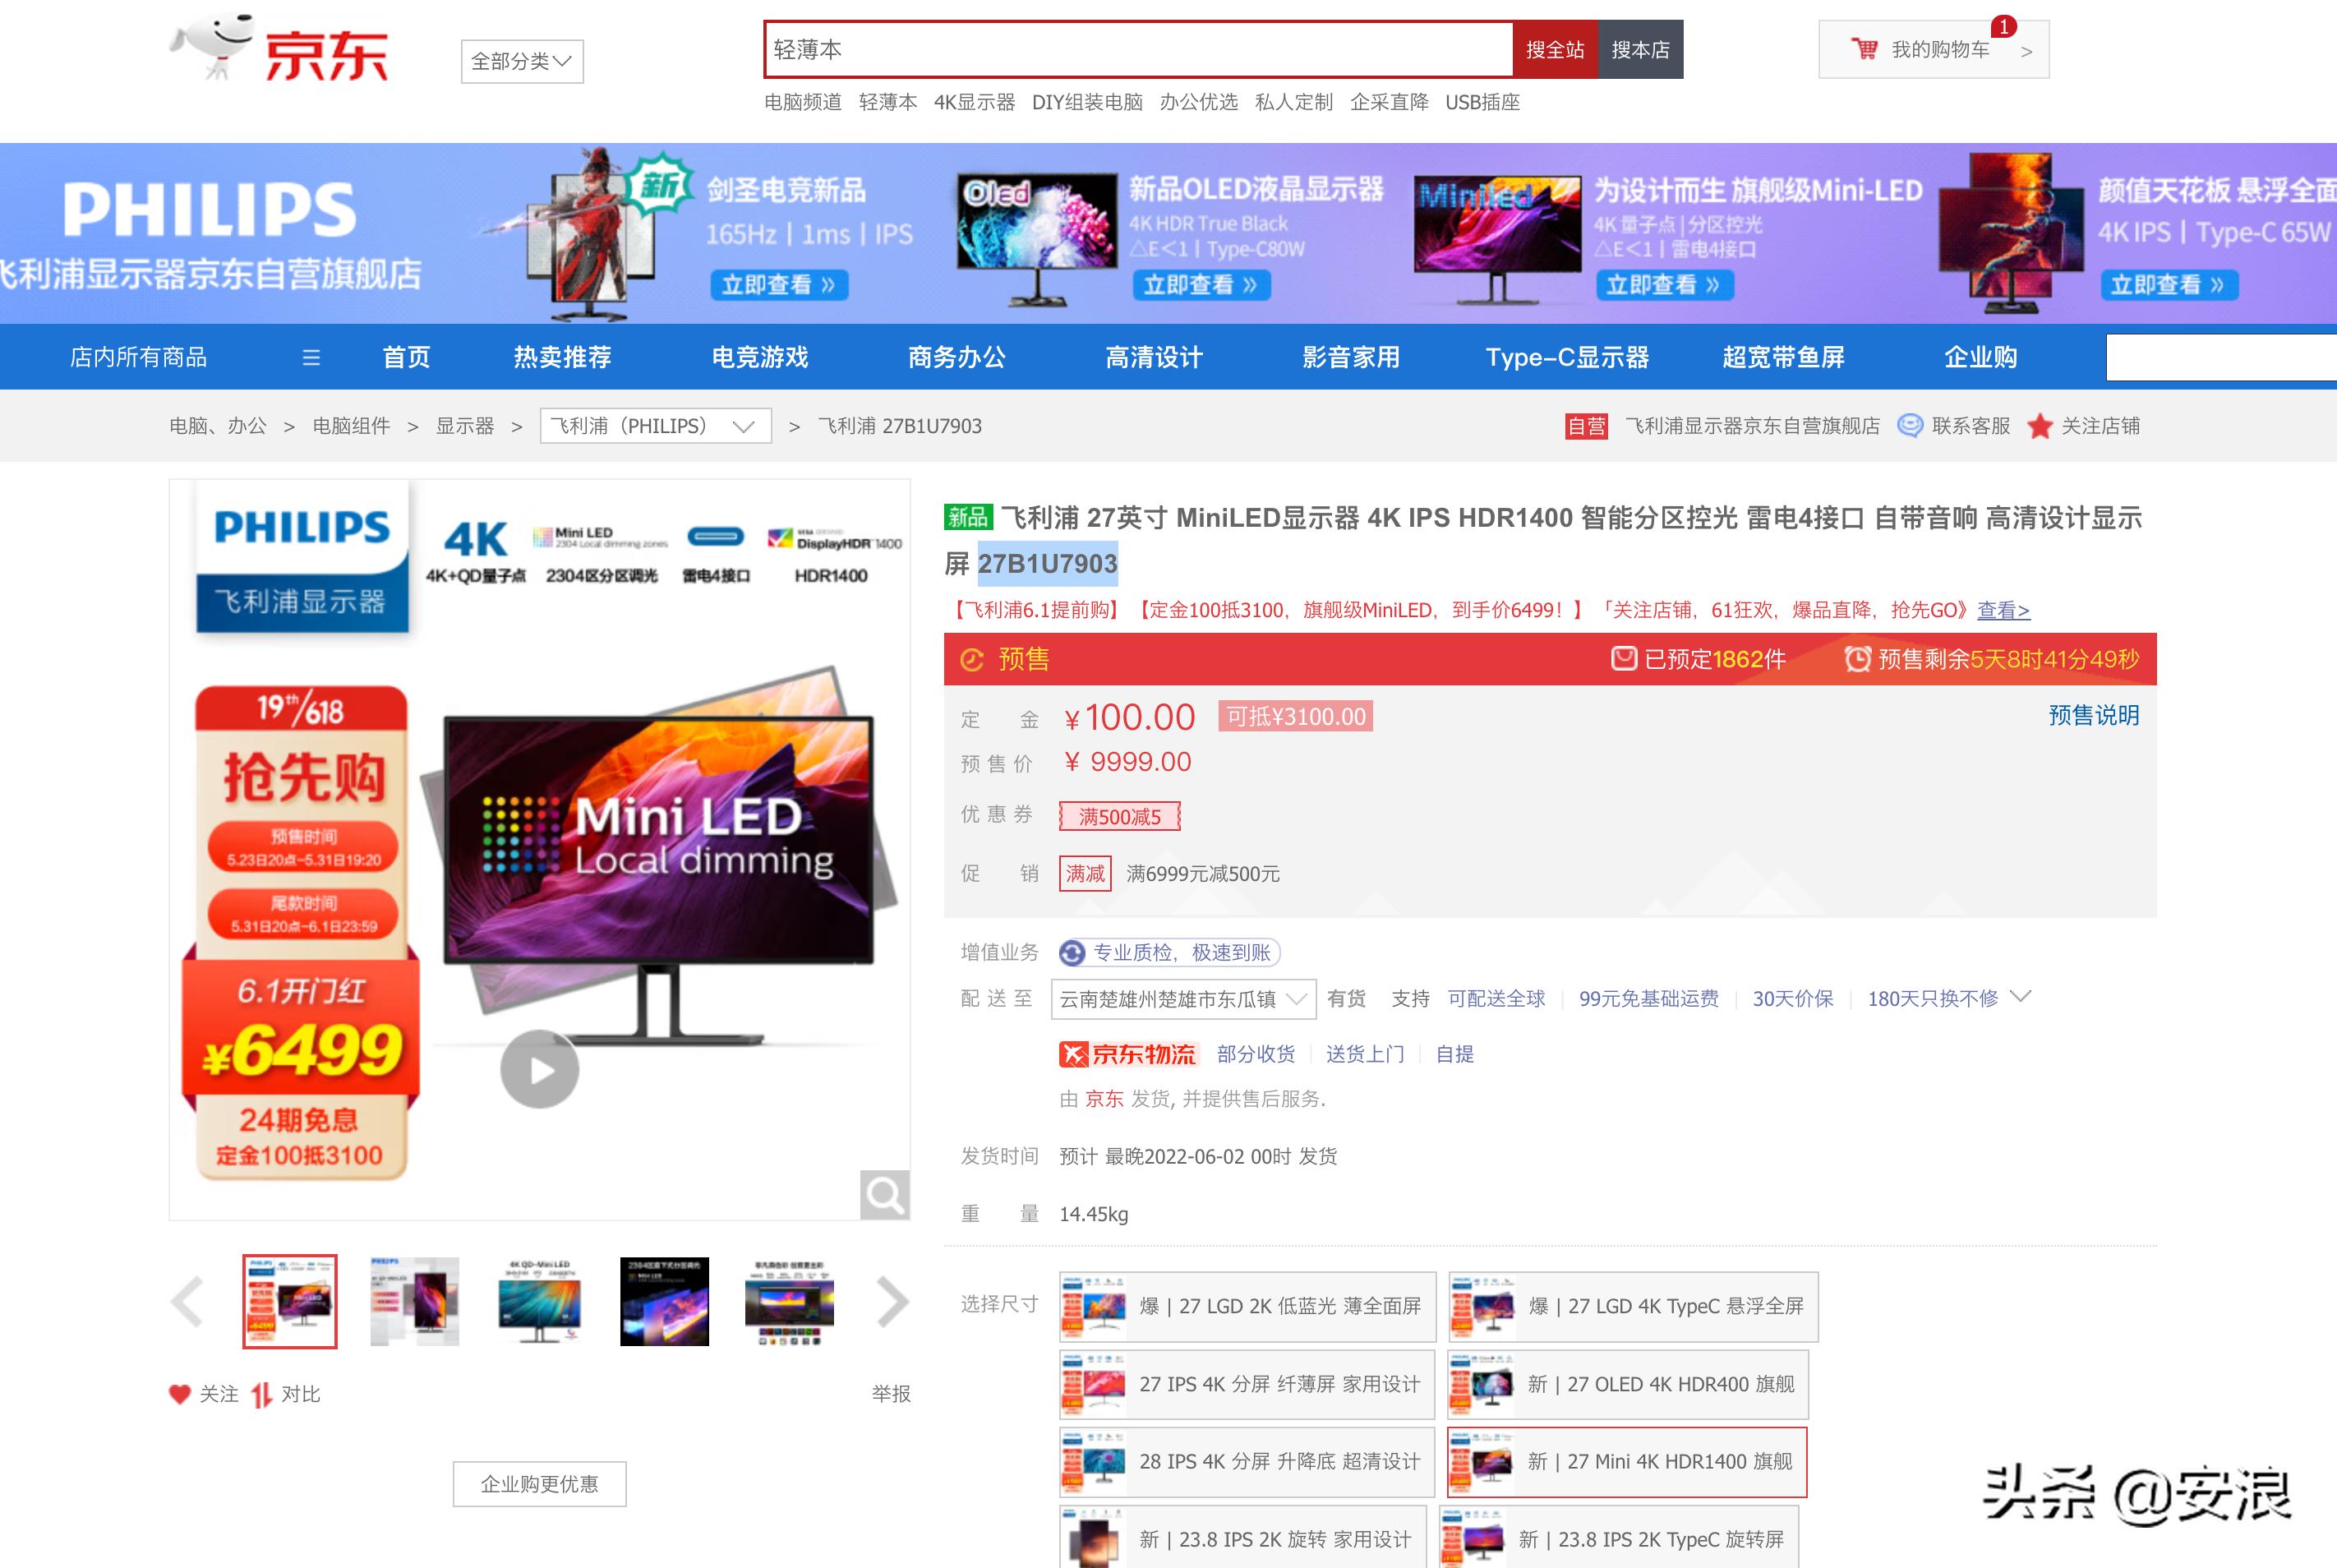Screen dimensions: 2337x1568
Task: Click the left thumbnail carousel arrow
Action: [x=187, y=1302]
